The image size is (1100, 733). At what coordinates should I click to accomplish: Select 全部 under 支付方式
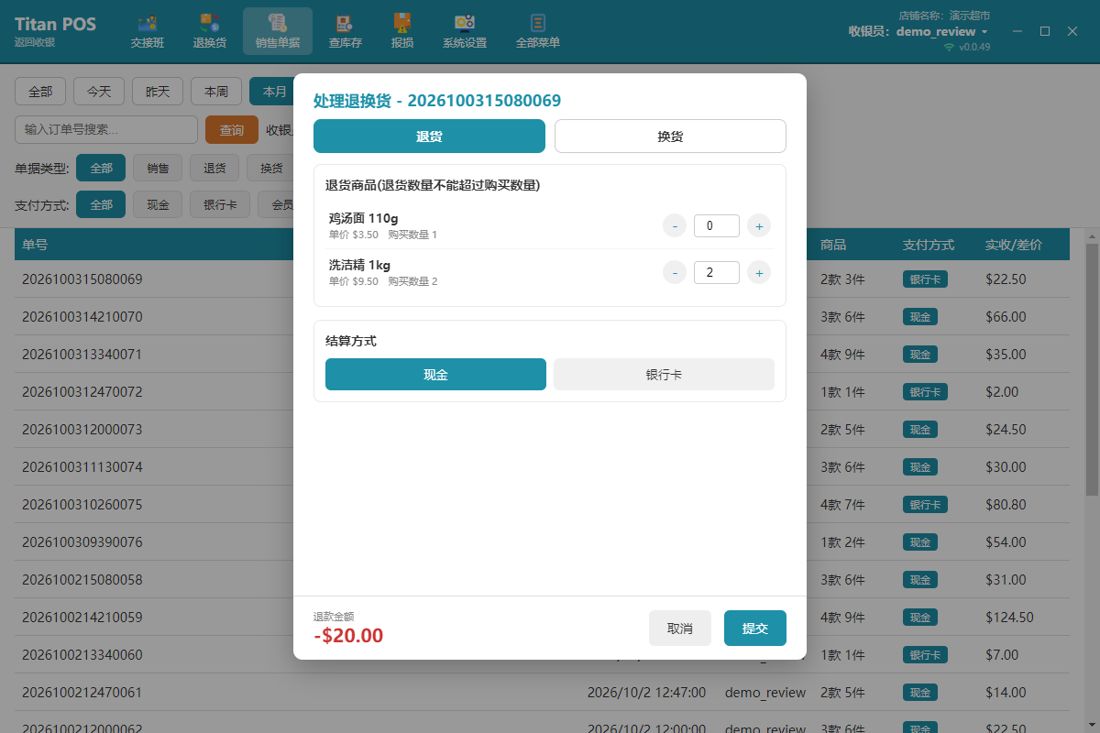pos(101,205)
